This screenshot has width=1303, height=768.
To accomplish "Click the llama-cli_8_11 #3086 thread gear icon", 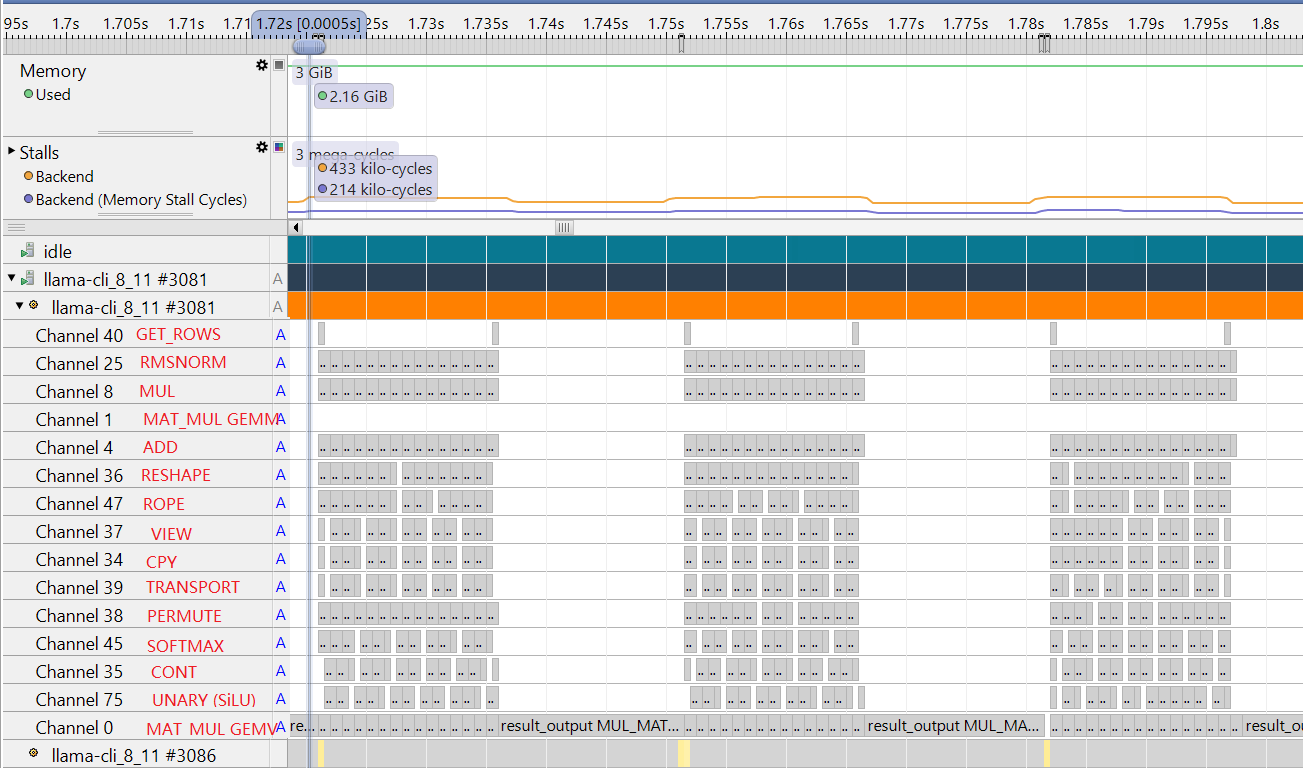I will [x=34, y=755].
